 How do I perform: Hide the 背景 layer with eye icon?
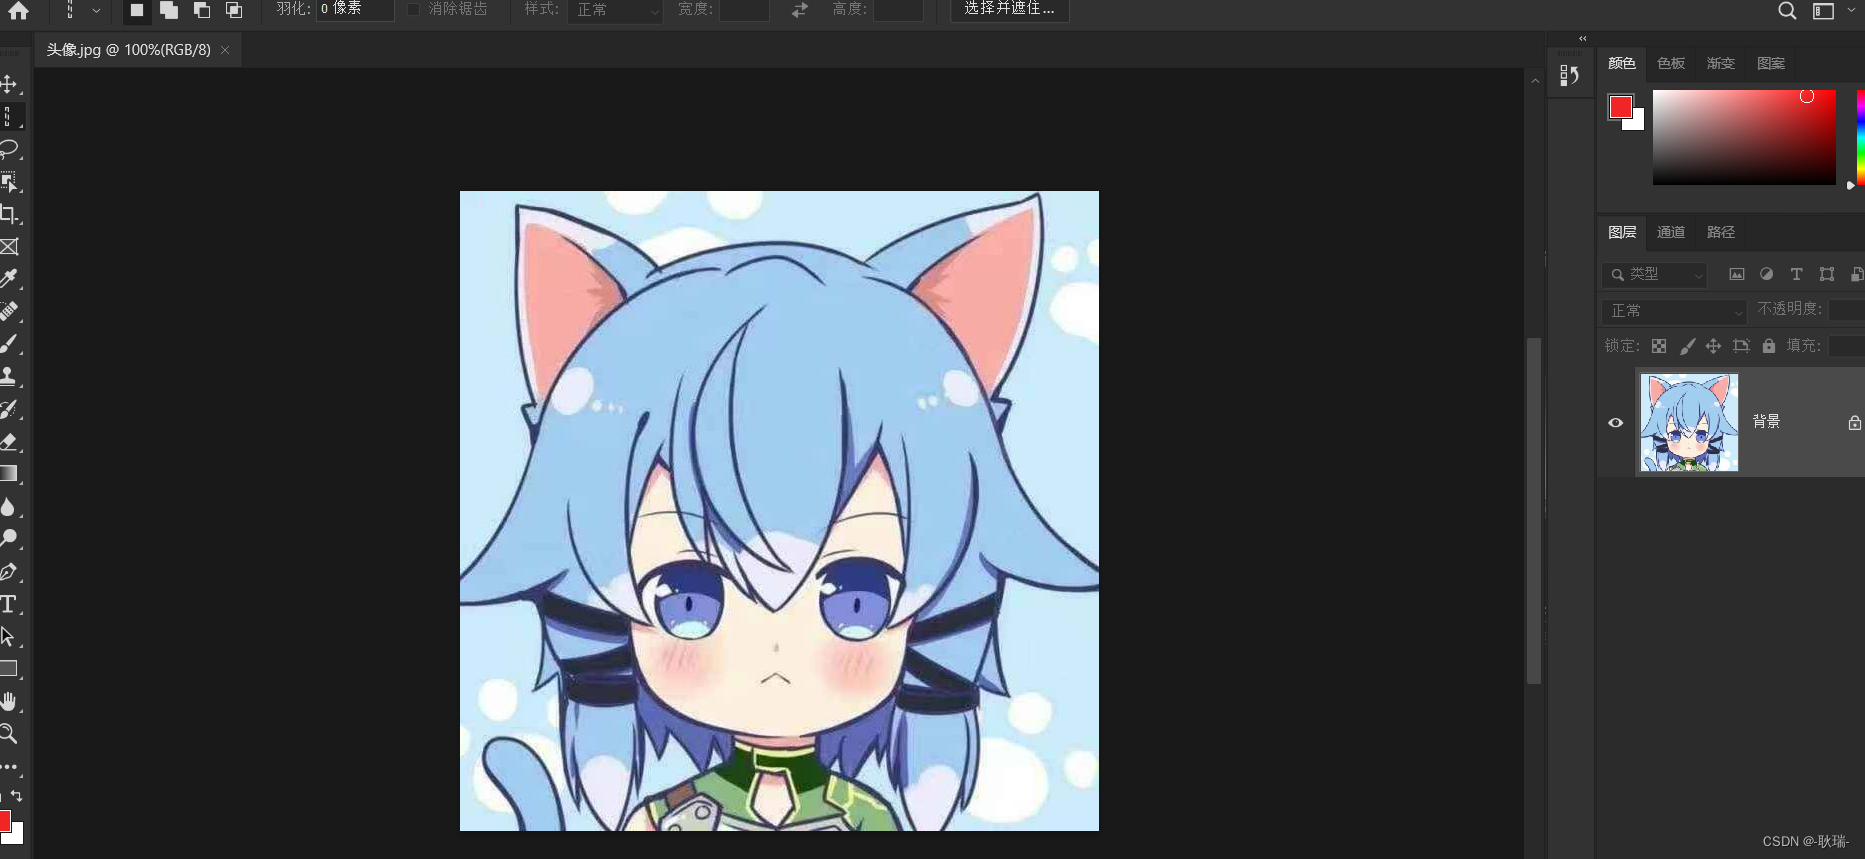tap(1615, 422)
